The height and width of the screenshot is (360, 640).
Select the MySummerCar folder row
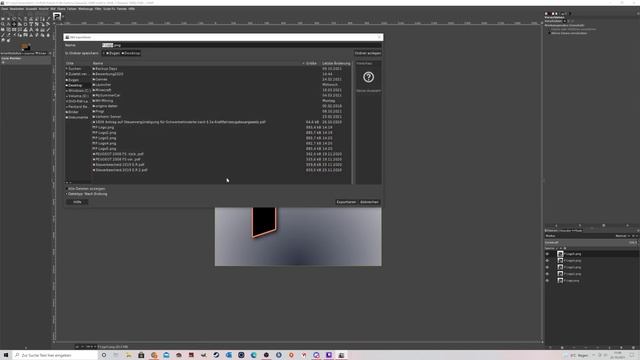point(221,95)
